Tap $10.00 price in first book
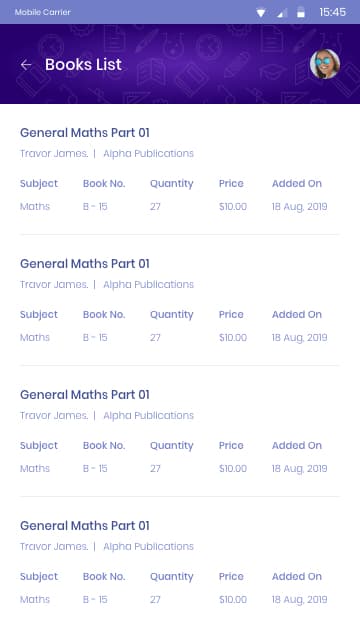 [x=233, y=207]
